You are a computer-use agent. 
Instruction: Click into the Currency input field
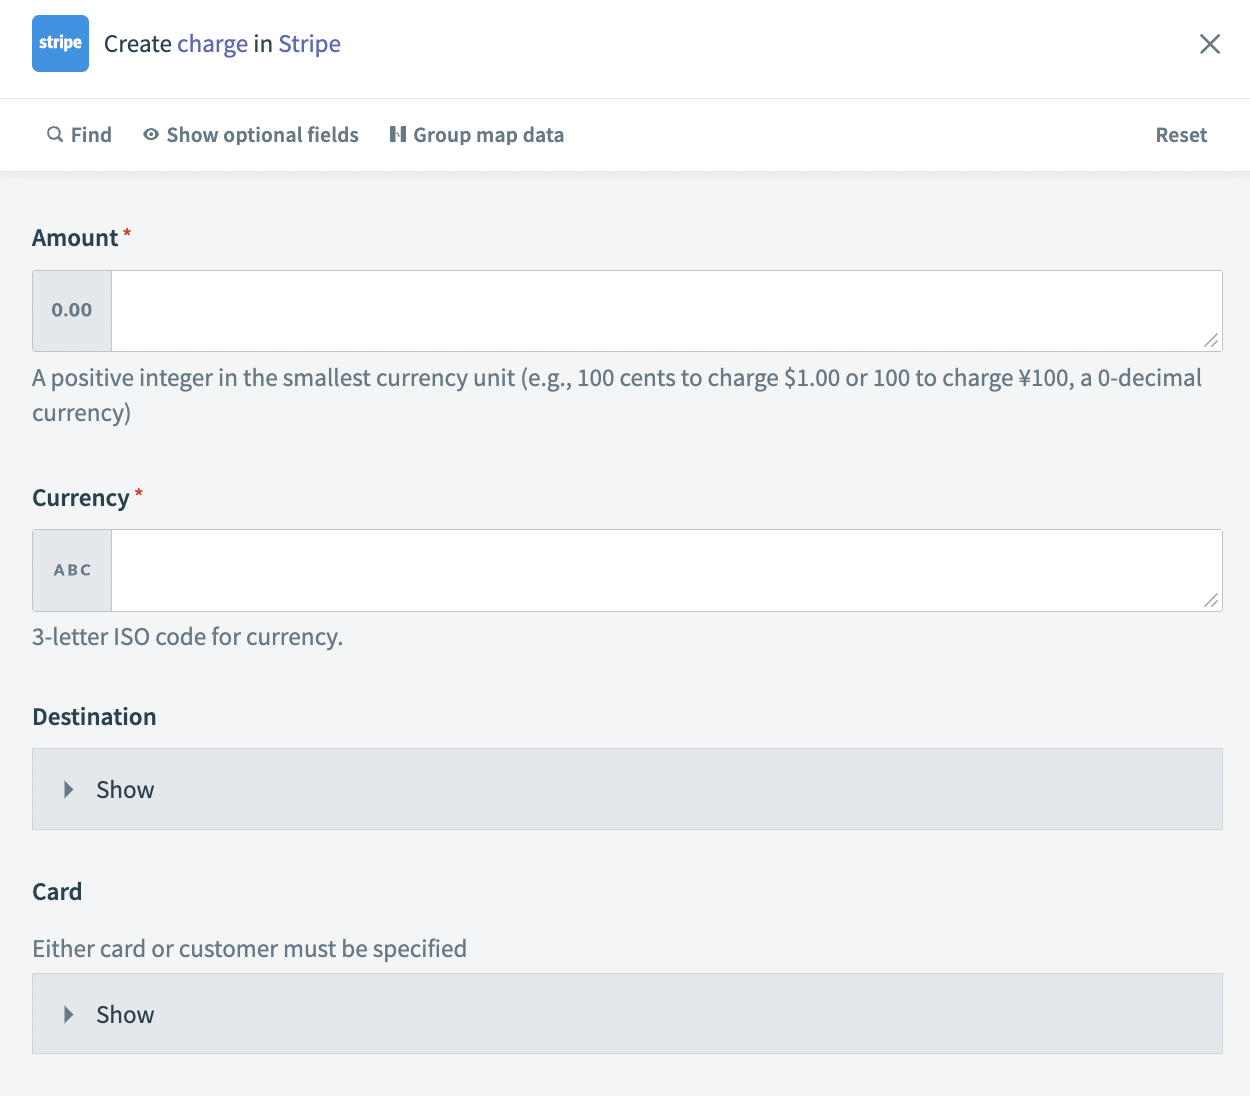coord(660,570)
